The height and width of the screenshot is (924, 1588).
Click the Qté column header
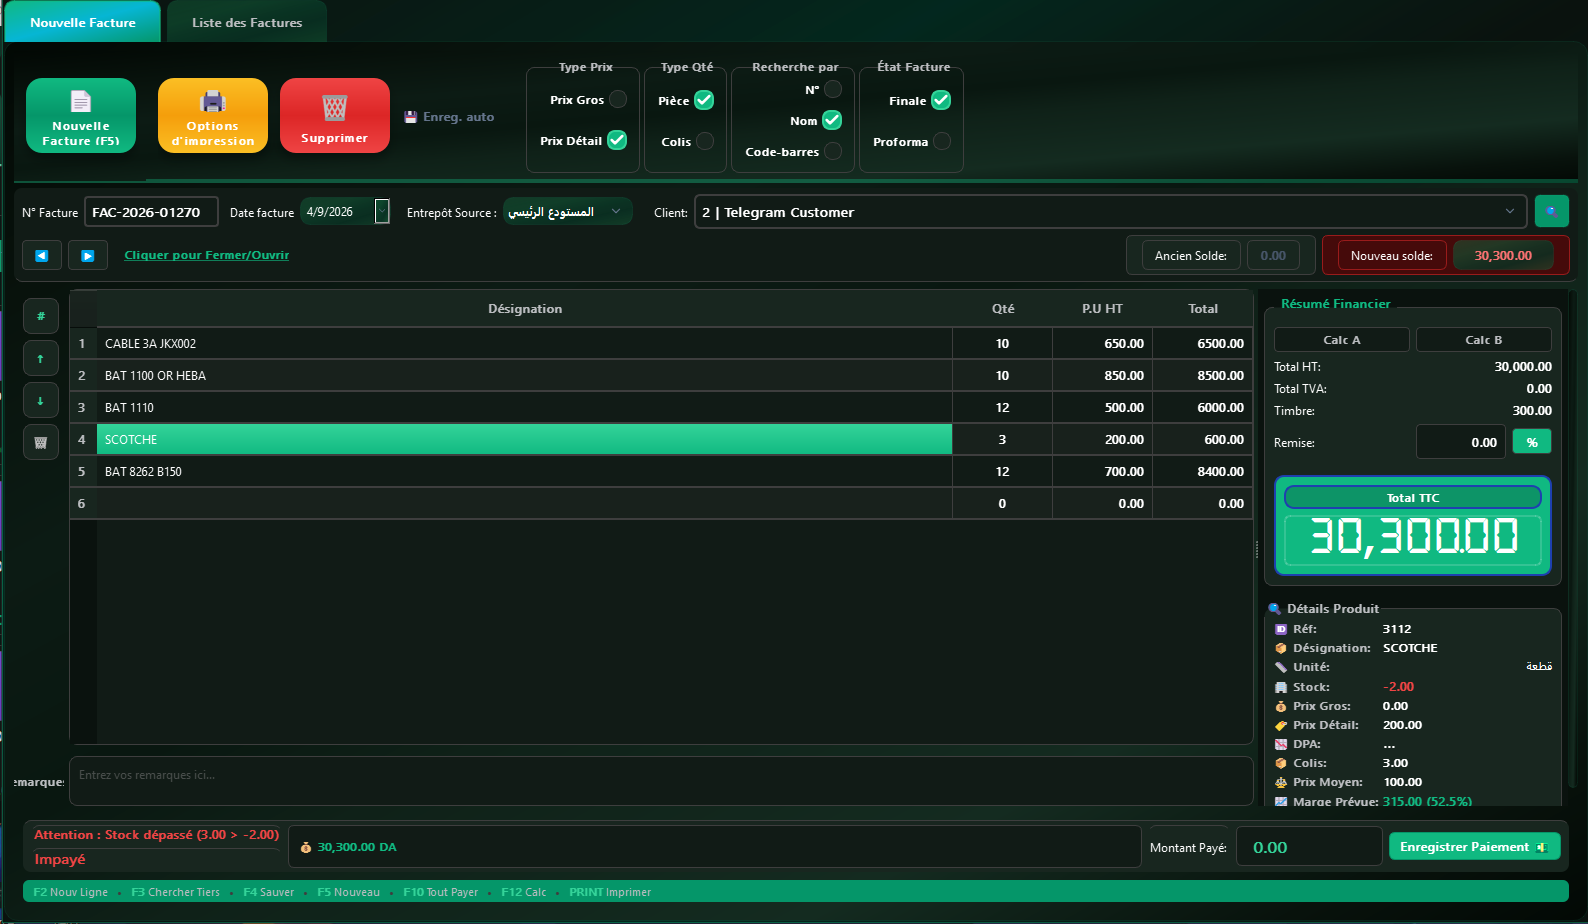point(1002,308)
